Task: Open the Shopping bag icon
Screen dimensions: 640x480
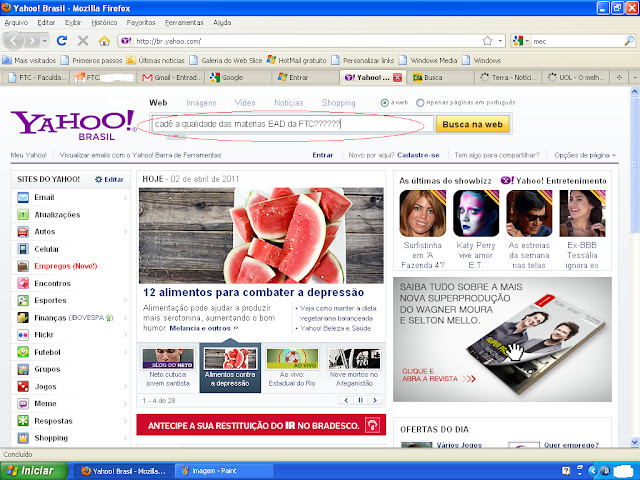Action: coord(23,438)
